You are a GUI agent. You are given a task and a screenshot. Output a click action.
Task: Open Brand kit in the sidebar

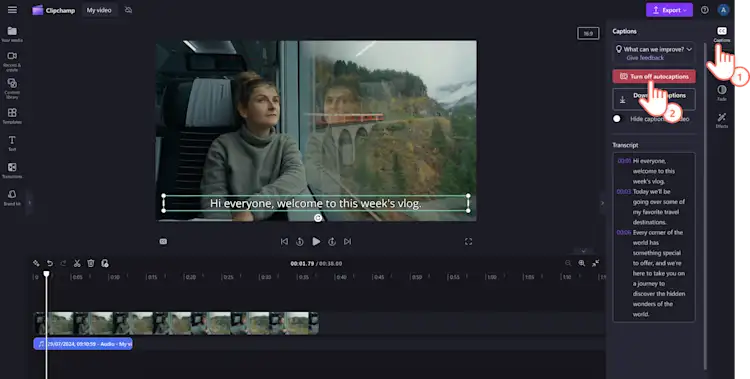(x=12, y=197)
